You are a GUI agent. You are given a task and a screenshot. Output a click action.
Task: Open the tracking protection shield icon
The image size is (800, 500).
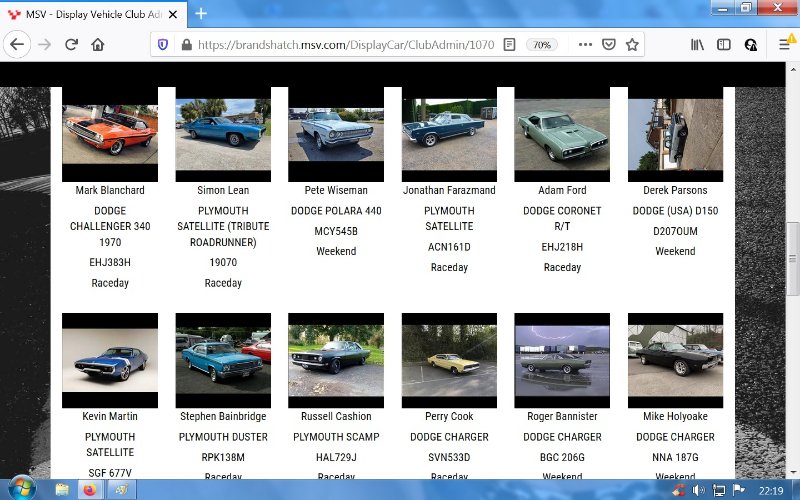(163, 45)
